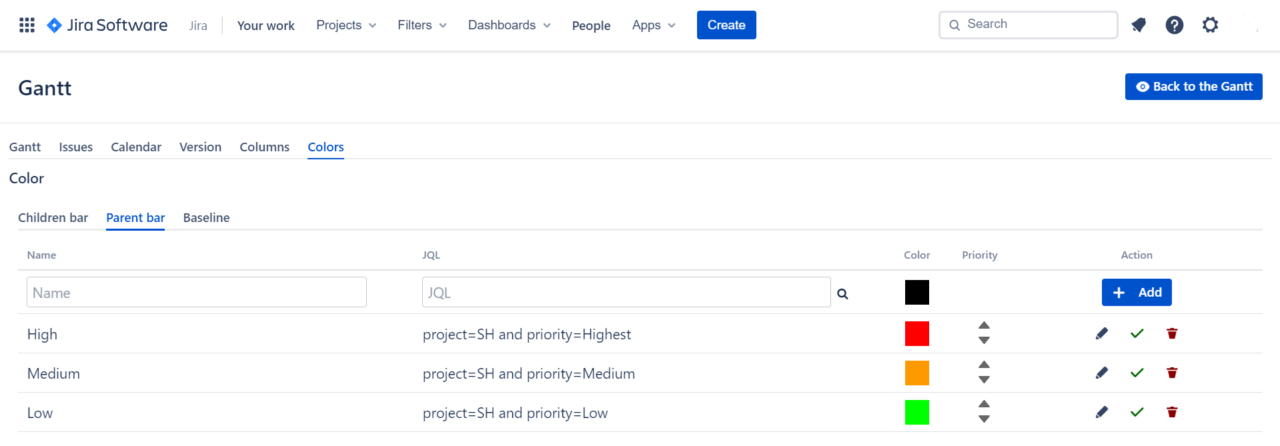Move the High rule priority down

click(x=984, y=341)
